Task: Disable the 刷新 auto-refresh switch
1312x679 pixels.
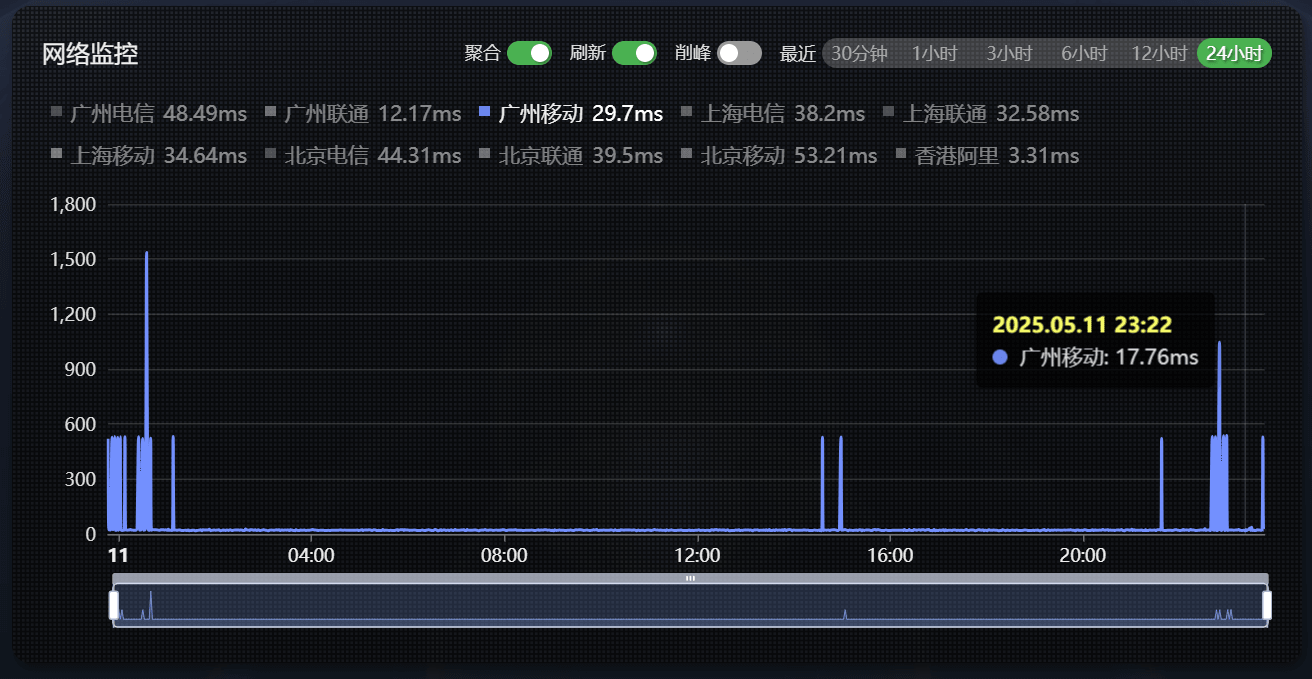Action: (634, 53)
